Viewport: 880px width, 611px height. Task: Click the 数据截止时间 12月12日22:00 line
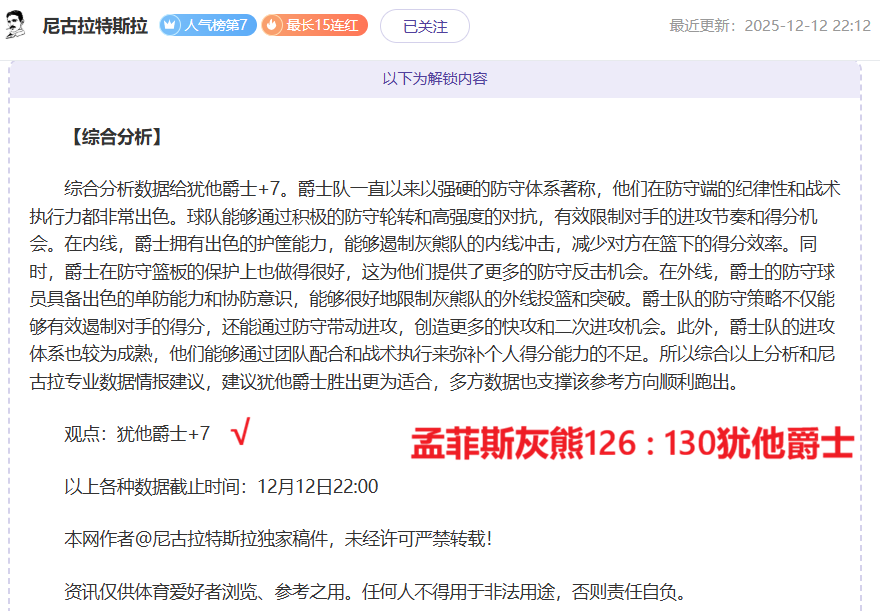click(221, 487)
